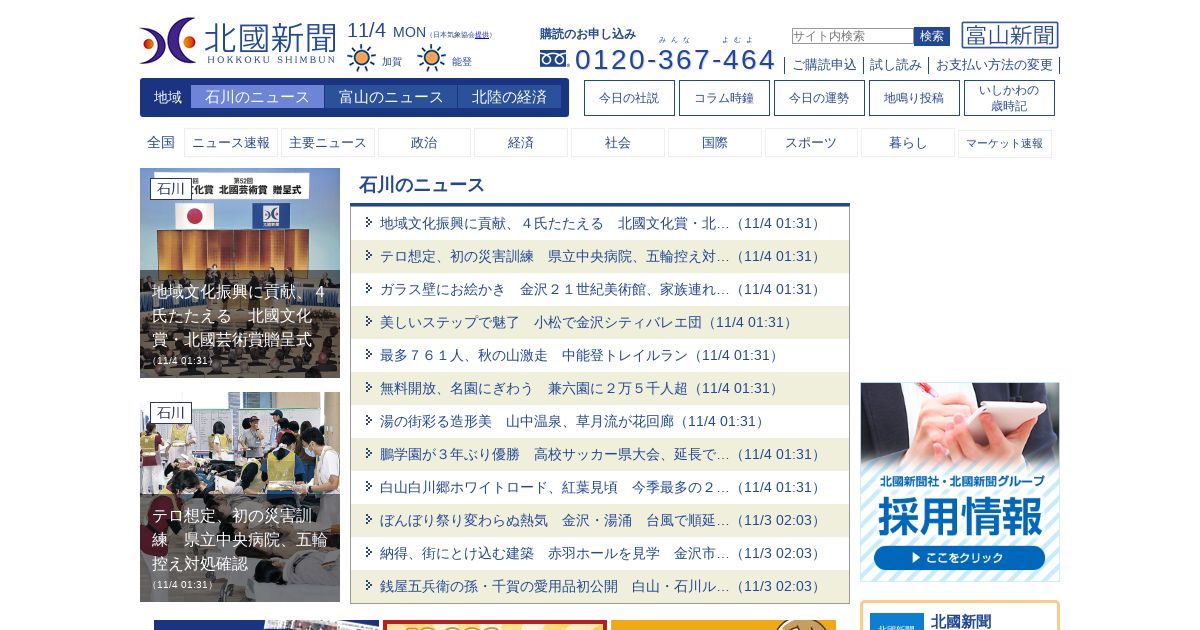The height and width of the screenshot is (630, 1200).
Task: Click the Noto sunny weather icon
Action: 431,59
